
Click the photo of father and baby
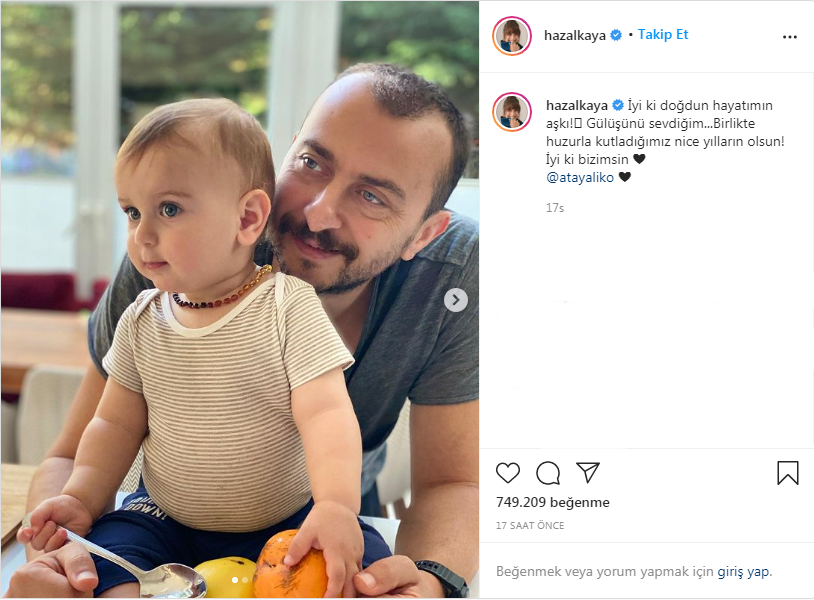click(240, 299)
